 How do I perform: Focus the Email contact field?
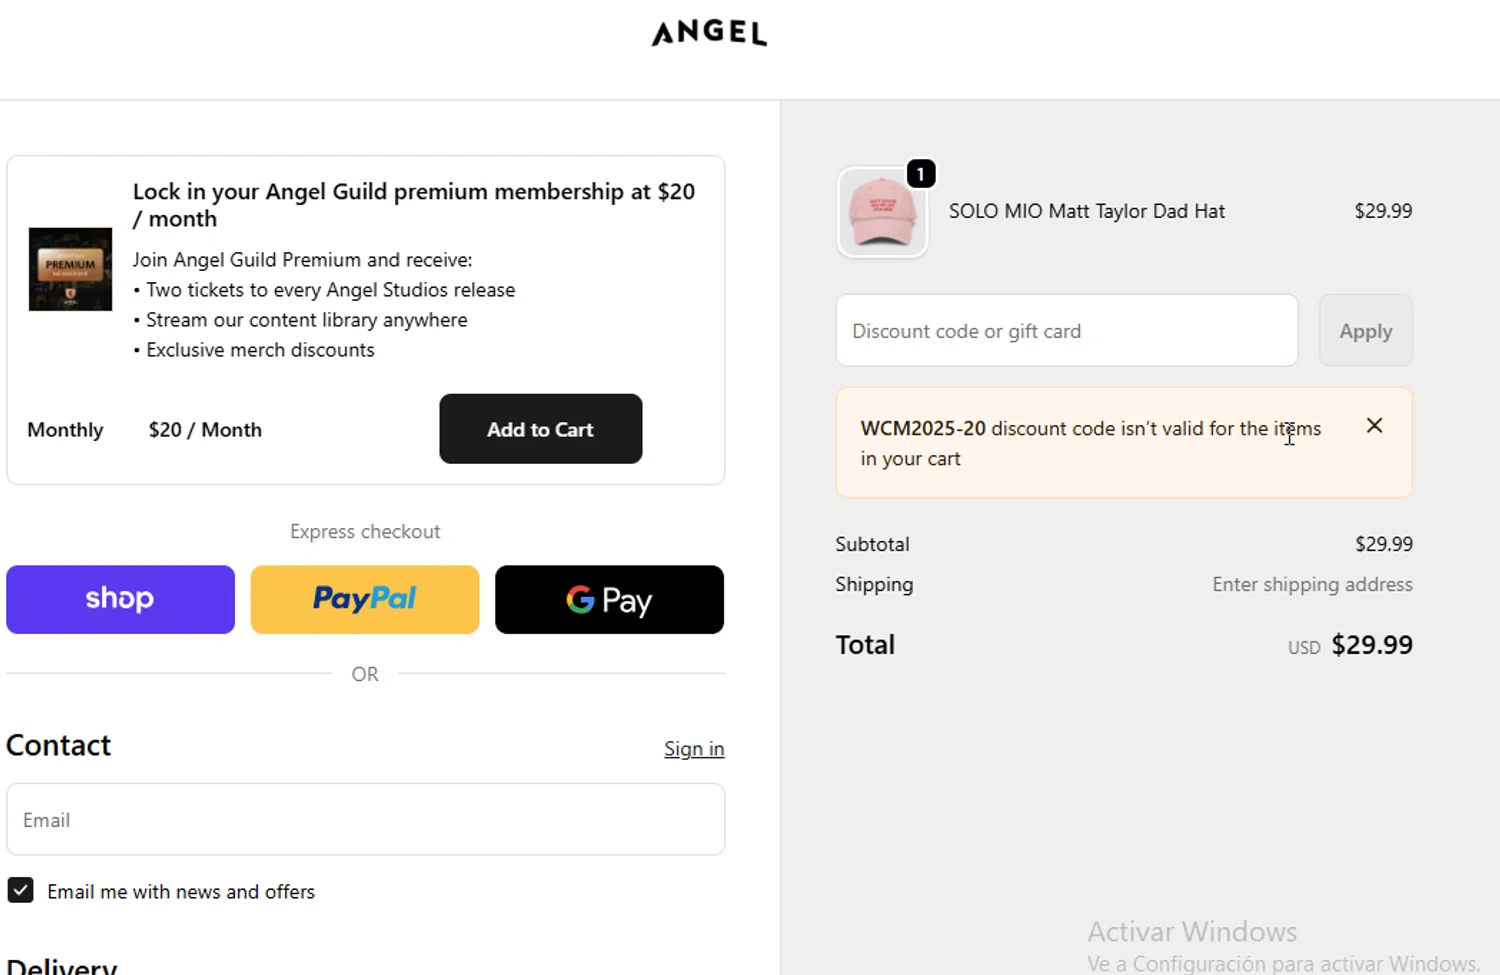[x=365, y=819]
